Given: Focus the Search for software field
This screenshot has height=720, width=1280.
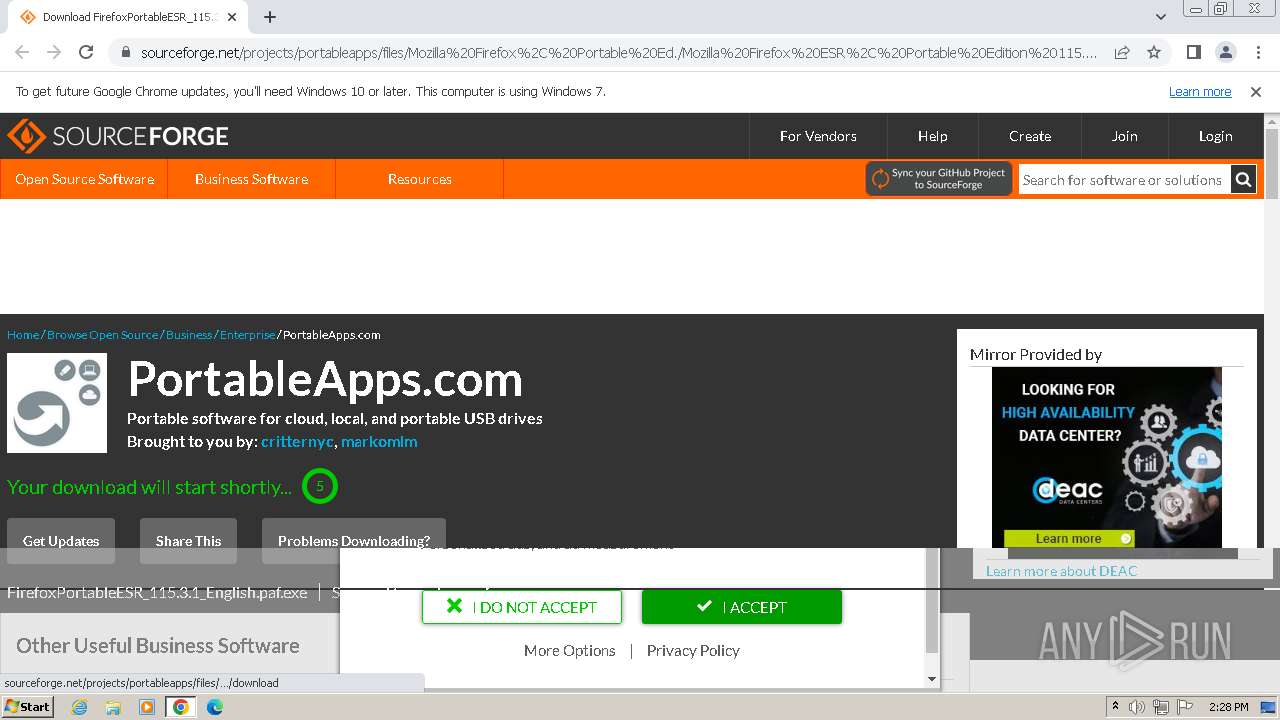Looking at the screenshot, I should click(x=1124, y=180).
